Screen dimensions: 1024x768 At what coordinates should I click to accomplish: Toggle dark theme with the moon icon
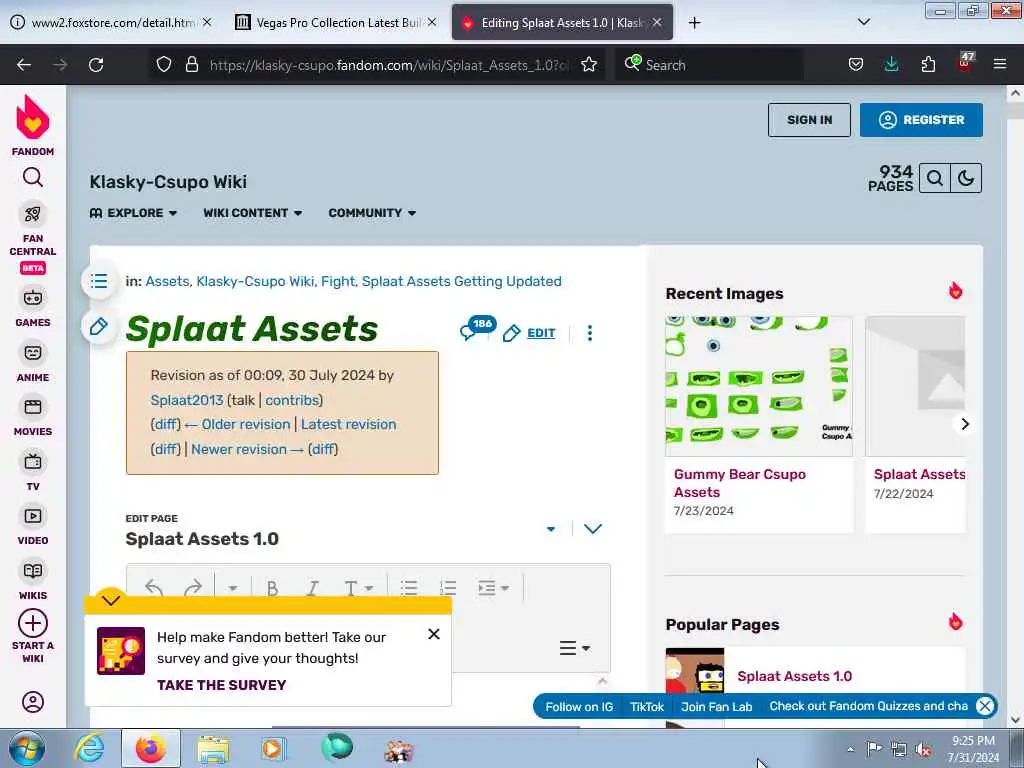point(966,178)
